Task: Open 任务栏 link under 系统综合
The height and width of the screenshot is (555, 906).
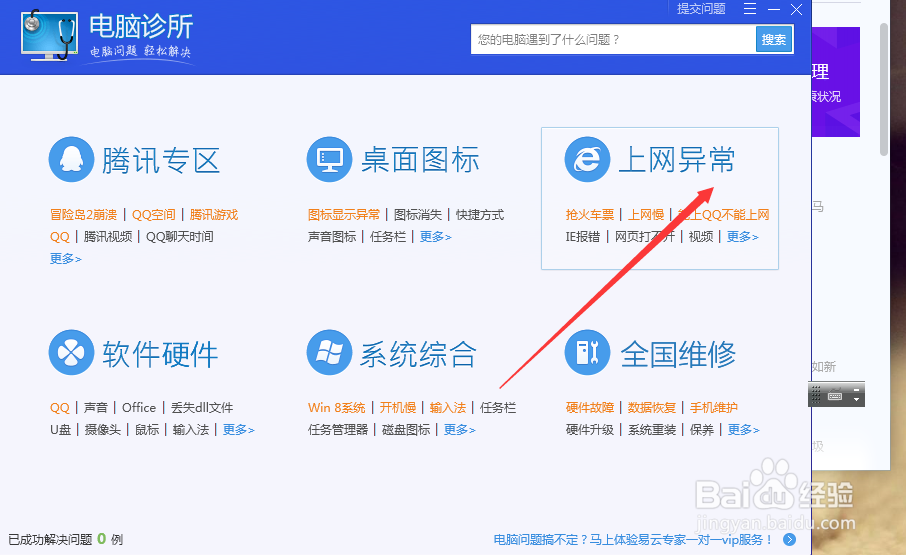Action: pos(498,408)
